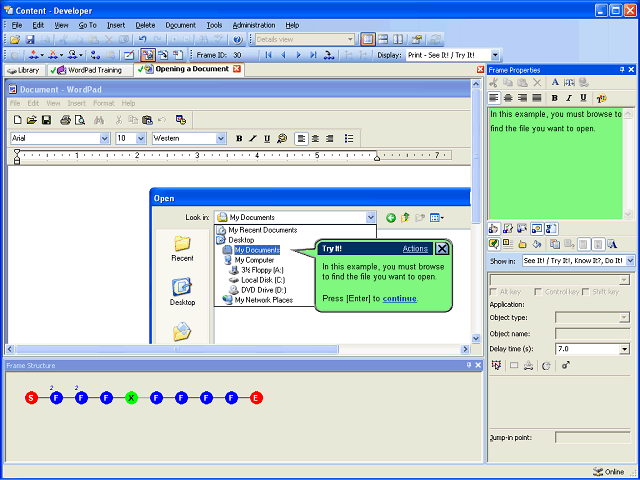
Task: Click the green bubble text editing area
Action: point(556,163)
